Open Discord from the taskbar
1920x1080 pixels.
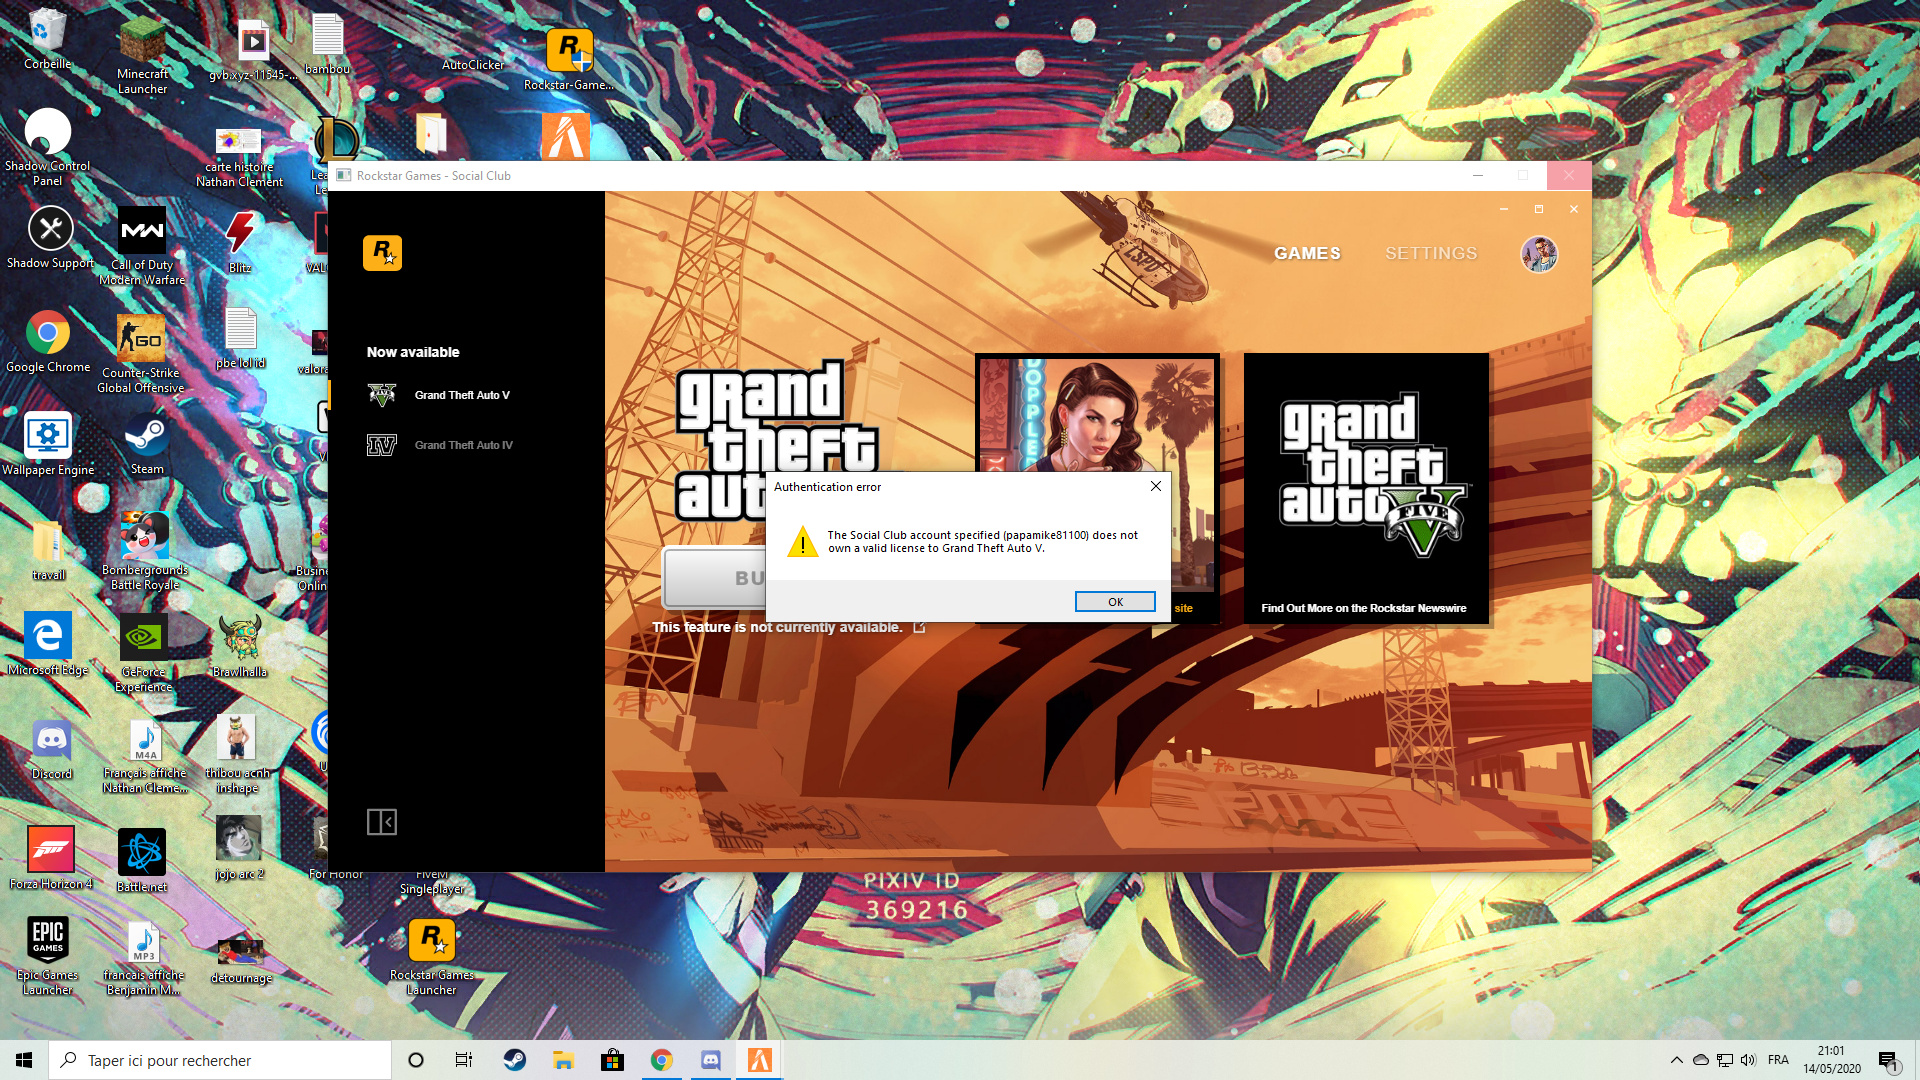[x=711, y=1060]
